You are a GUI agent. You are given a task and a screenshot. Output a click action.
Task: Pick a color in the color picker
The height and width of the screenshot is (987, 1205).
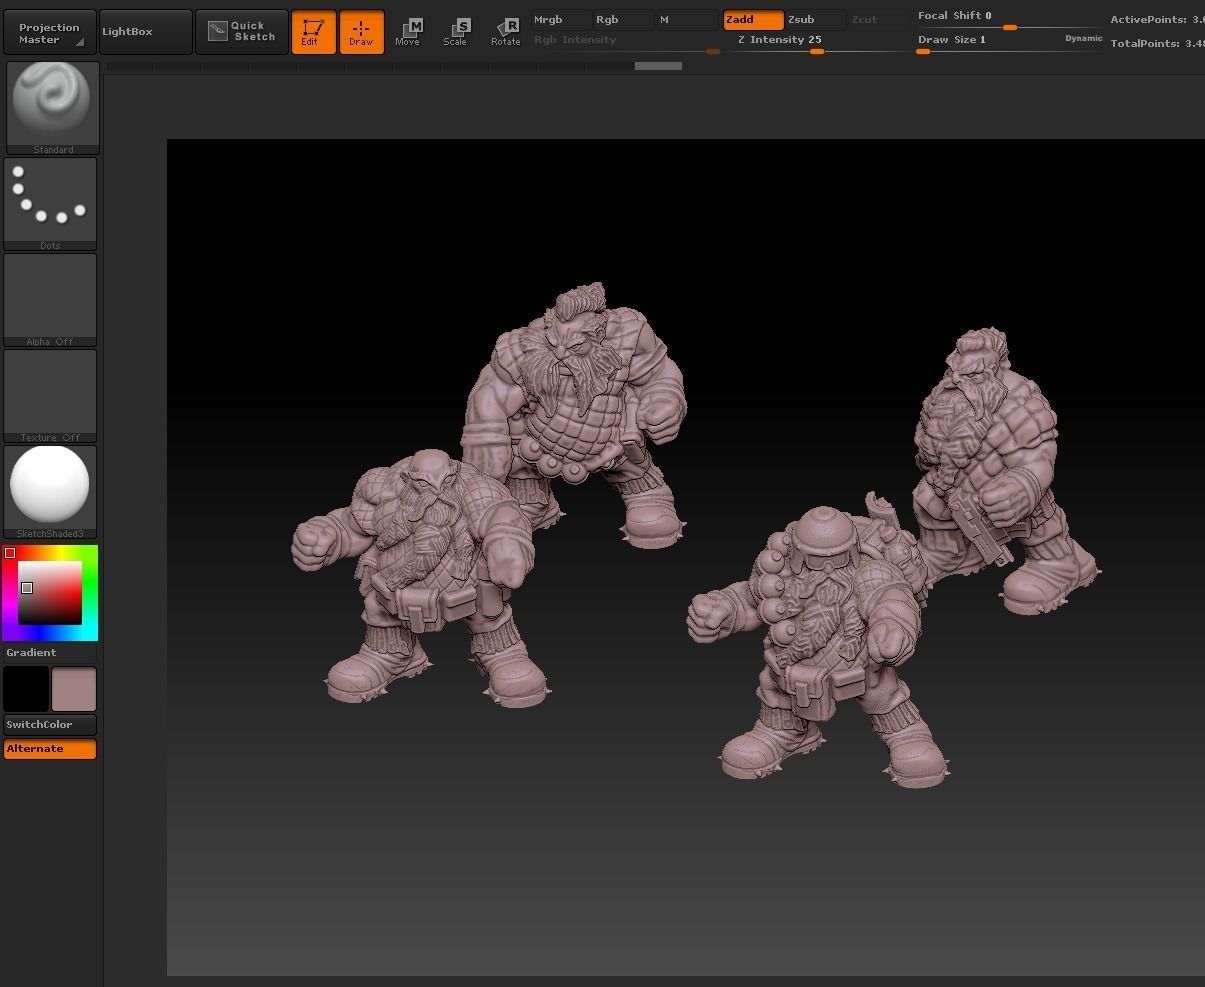click(50, 593)
